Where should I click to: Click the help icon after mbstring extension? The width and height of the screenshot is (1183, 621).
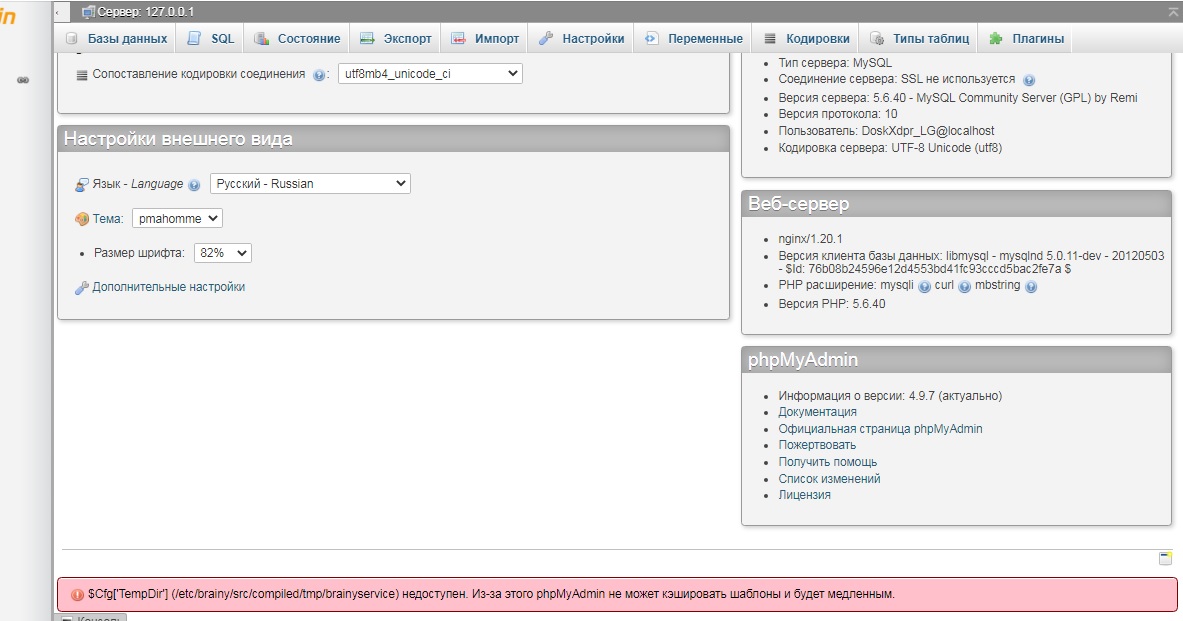[x=1031, y=286]
